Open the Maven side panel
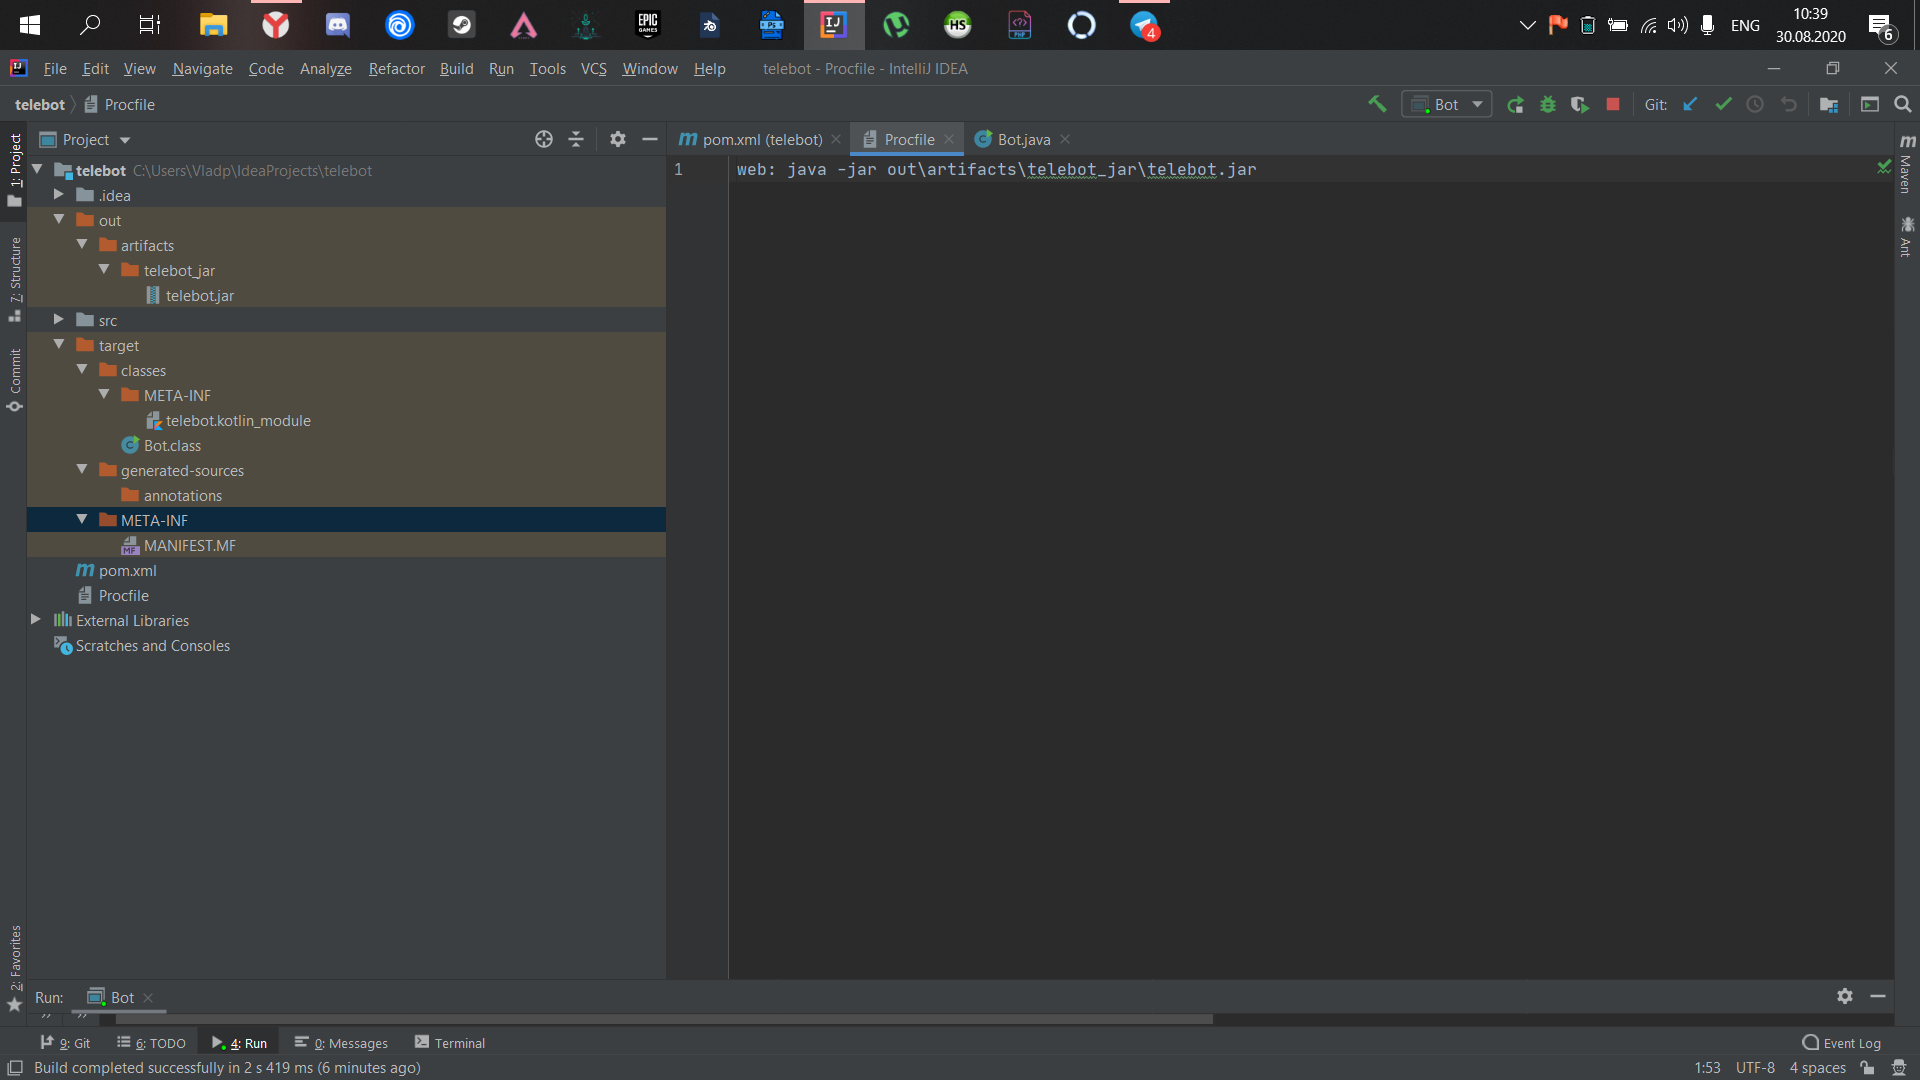The width and height of the screenshot is (1920, 1080). click(1907, 163)
